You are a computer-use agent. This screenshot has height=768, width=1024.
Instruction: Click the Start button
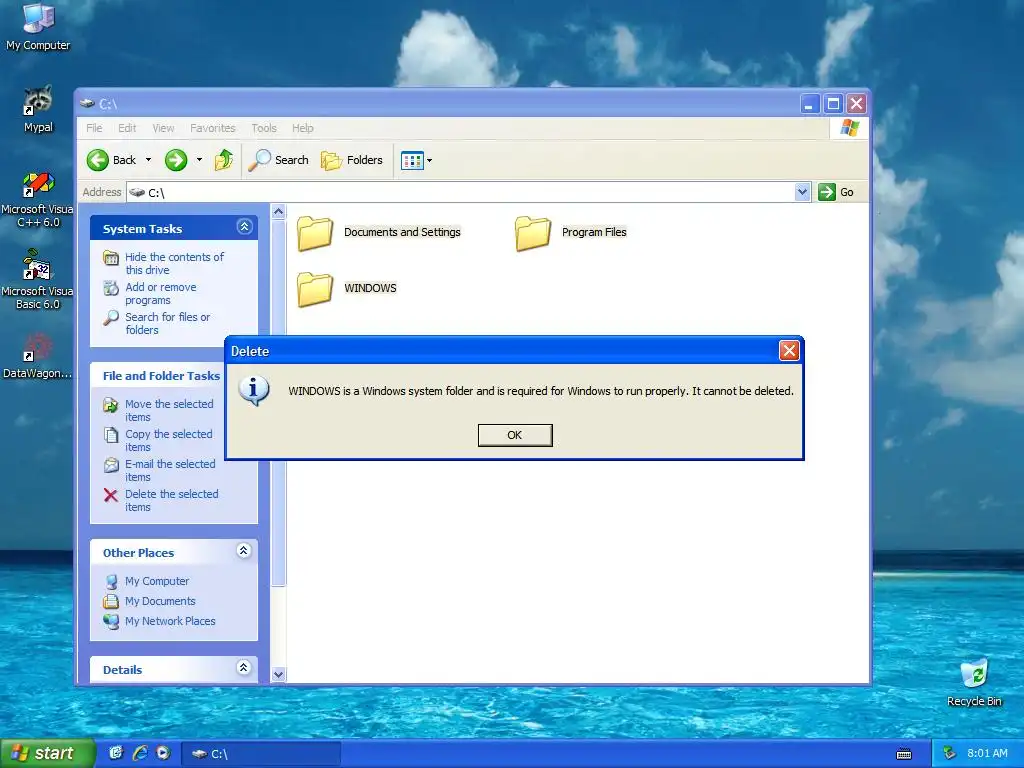(47, 753)
